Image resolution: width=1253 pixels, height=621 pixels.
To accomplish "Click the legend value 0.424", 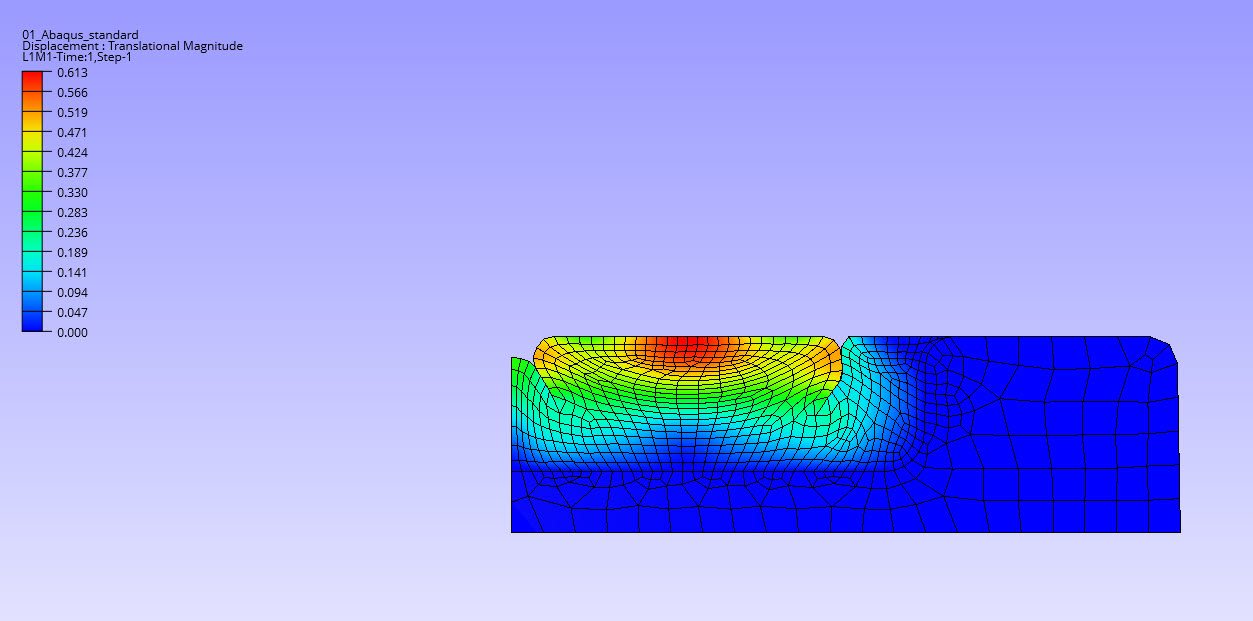I will (72, 153).
